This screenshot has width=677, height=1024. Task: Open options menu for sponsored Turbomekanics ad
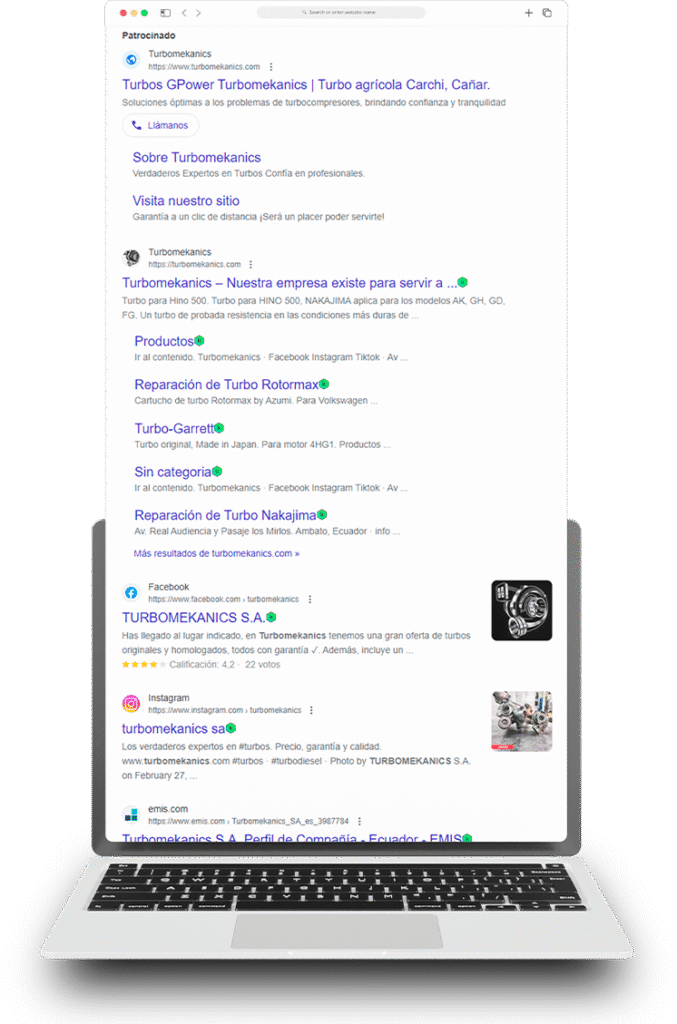[x=271, y=67]
